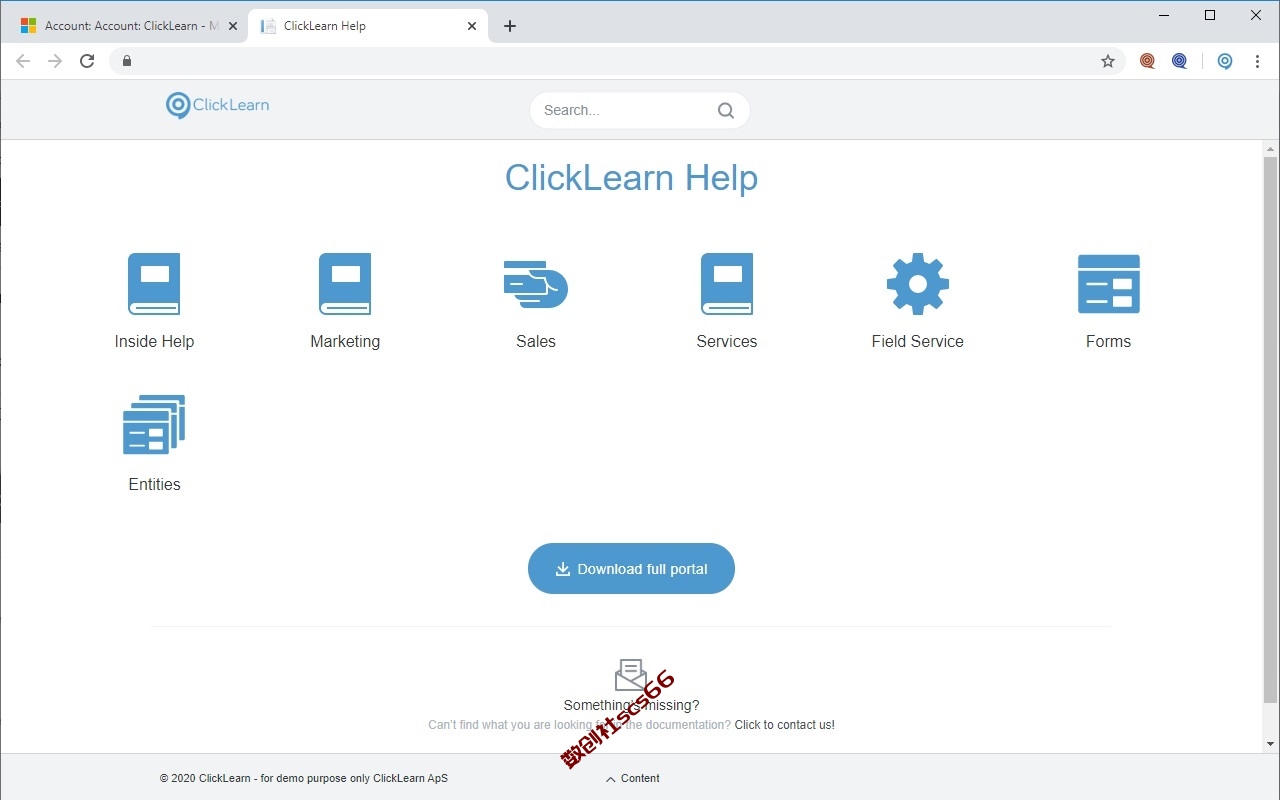
Task: Click the envelope icon above Something missing
Action: pos(631,675)
